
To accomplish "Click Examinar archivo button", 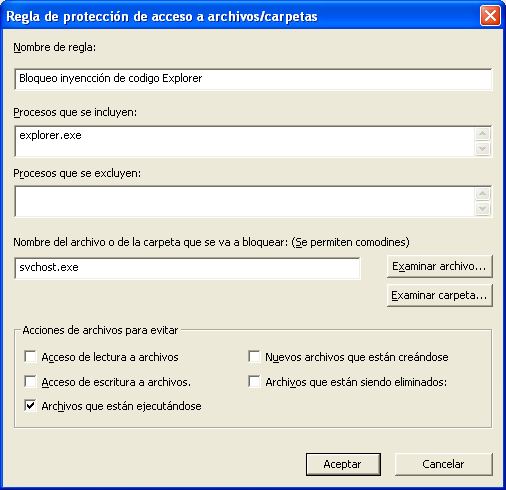I will click(x=439, y=266).
